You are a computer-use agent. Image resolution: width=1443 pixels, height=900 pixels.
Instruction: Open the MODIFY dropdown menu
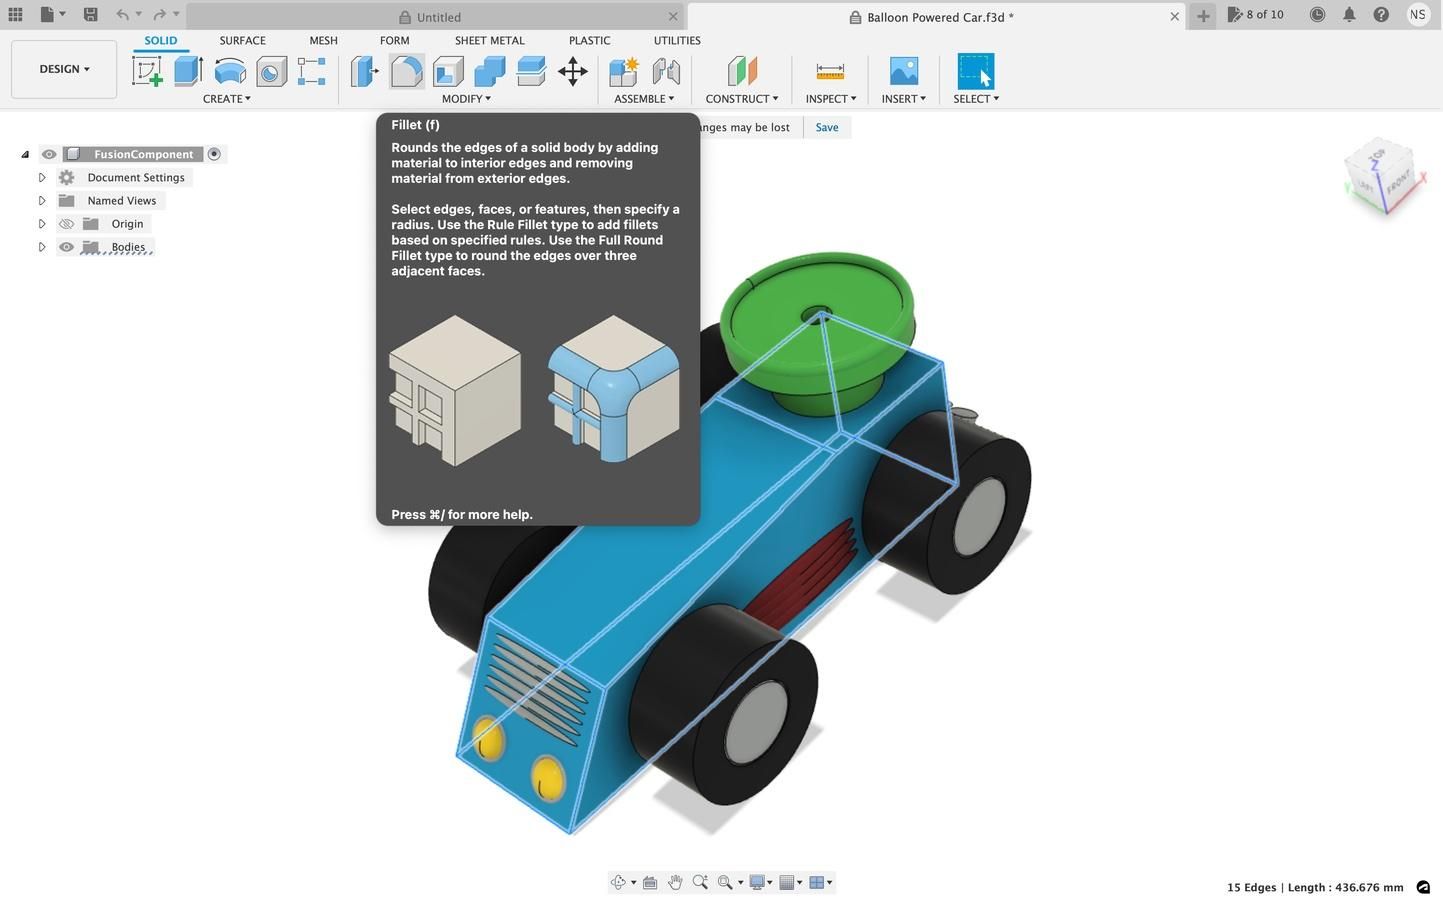pyautogui.click(x=465, y=98)
